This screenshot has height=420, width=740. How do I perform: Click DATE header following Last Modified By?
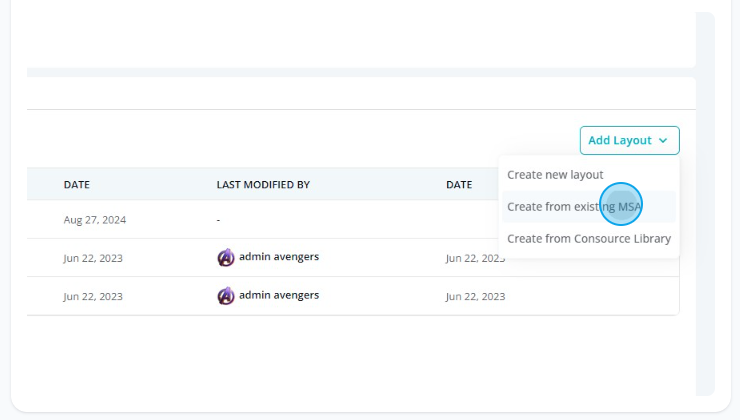pyautogui.click(x=459, y=185)
